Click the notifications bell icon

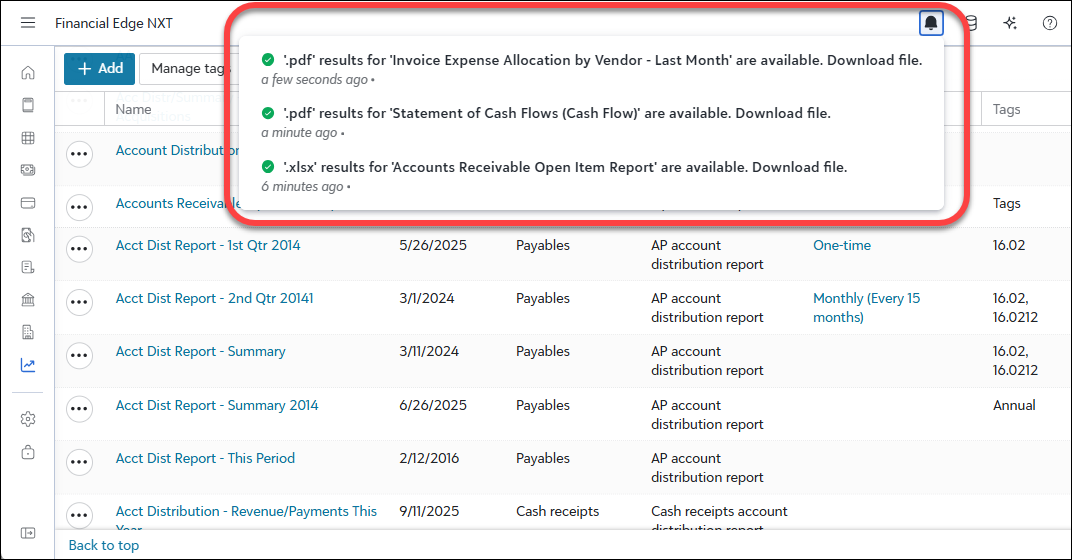coord(930,23)
